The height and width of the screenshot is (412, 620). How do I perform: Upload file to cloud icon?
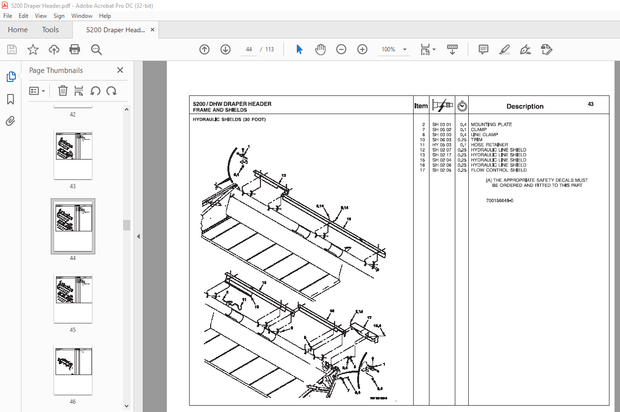(54, 49)
